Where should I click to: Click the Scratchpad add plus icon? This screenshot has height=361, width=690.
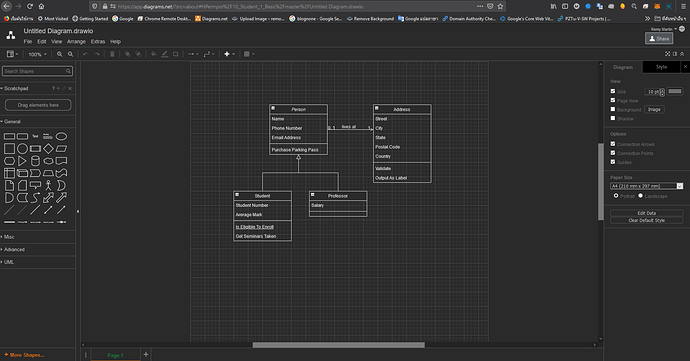58,88
